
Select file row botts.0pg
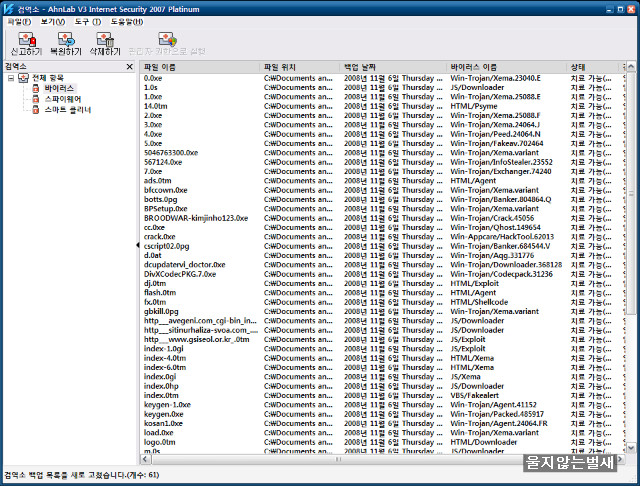coord(382,200)
